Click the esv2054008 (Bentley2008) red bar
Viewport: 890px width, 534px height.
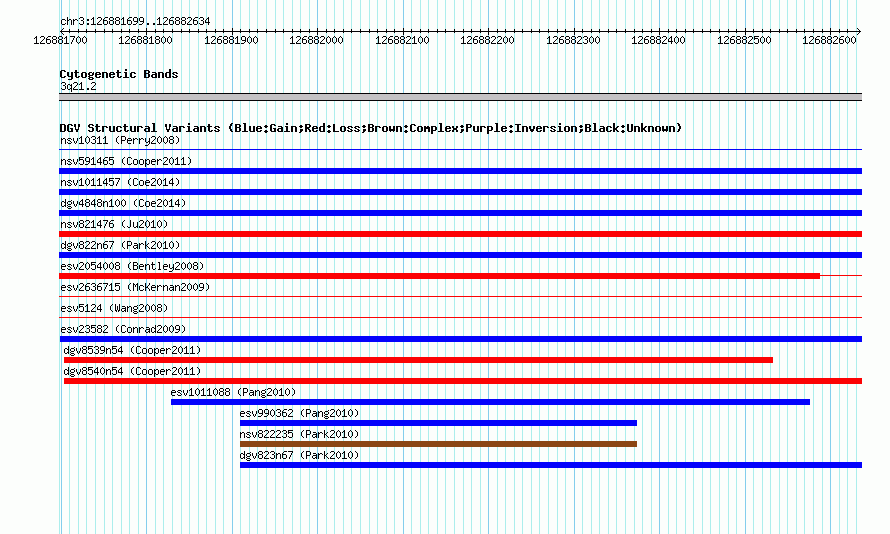(x=439, y=276)
